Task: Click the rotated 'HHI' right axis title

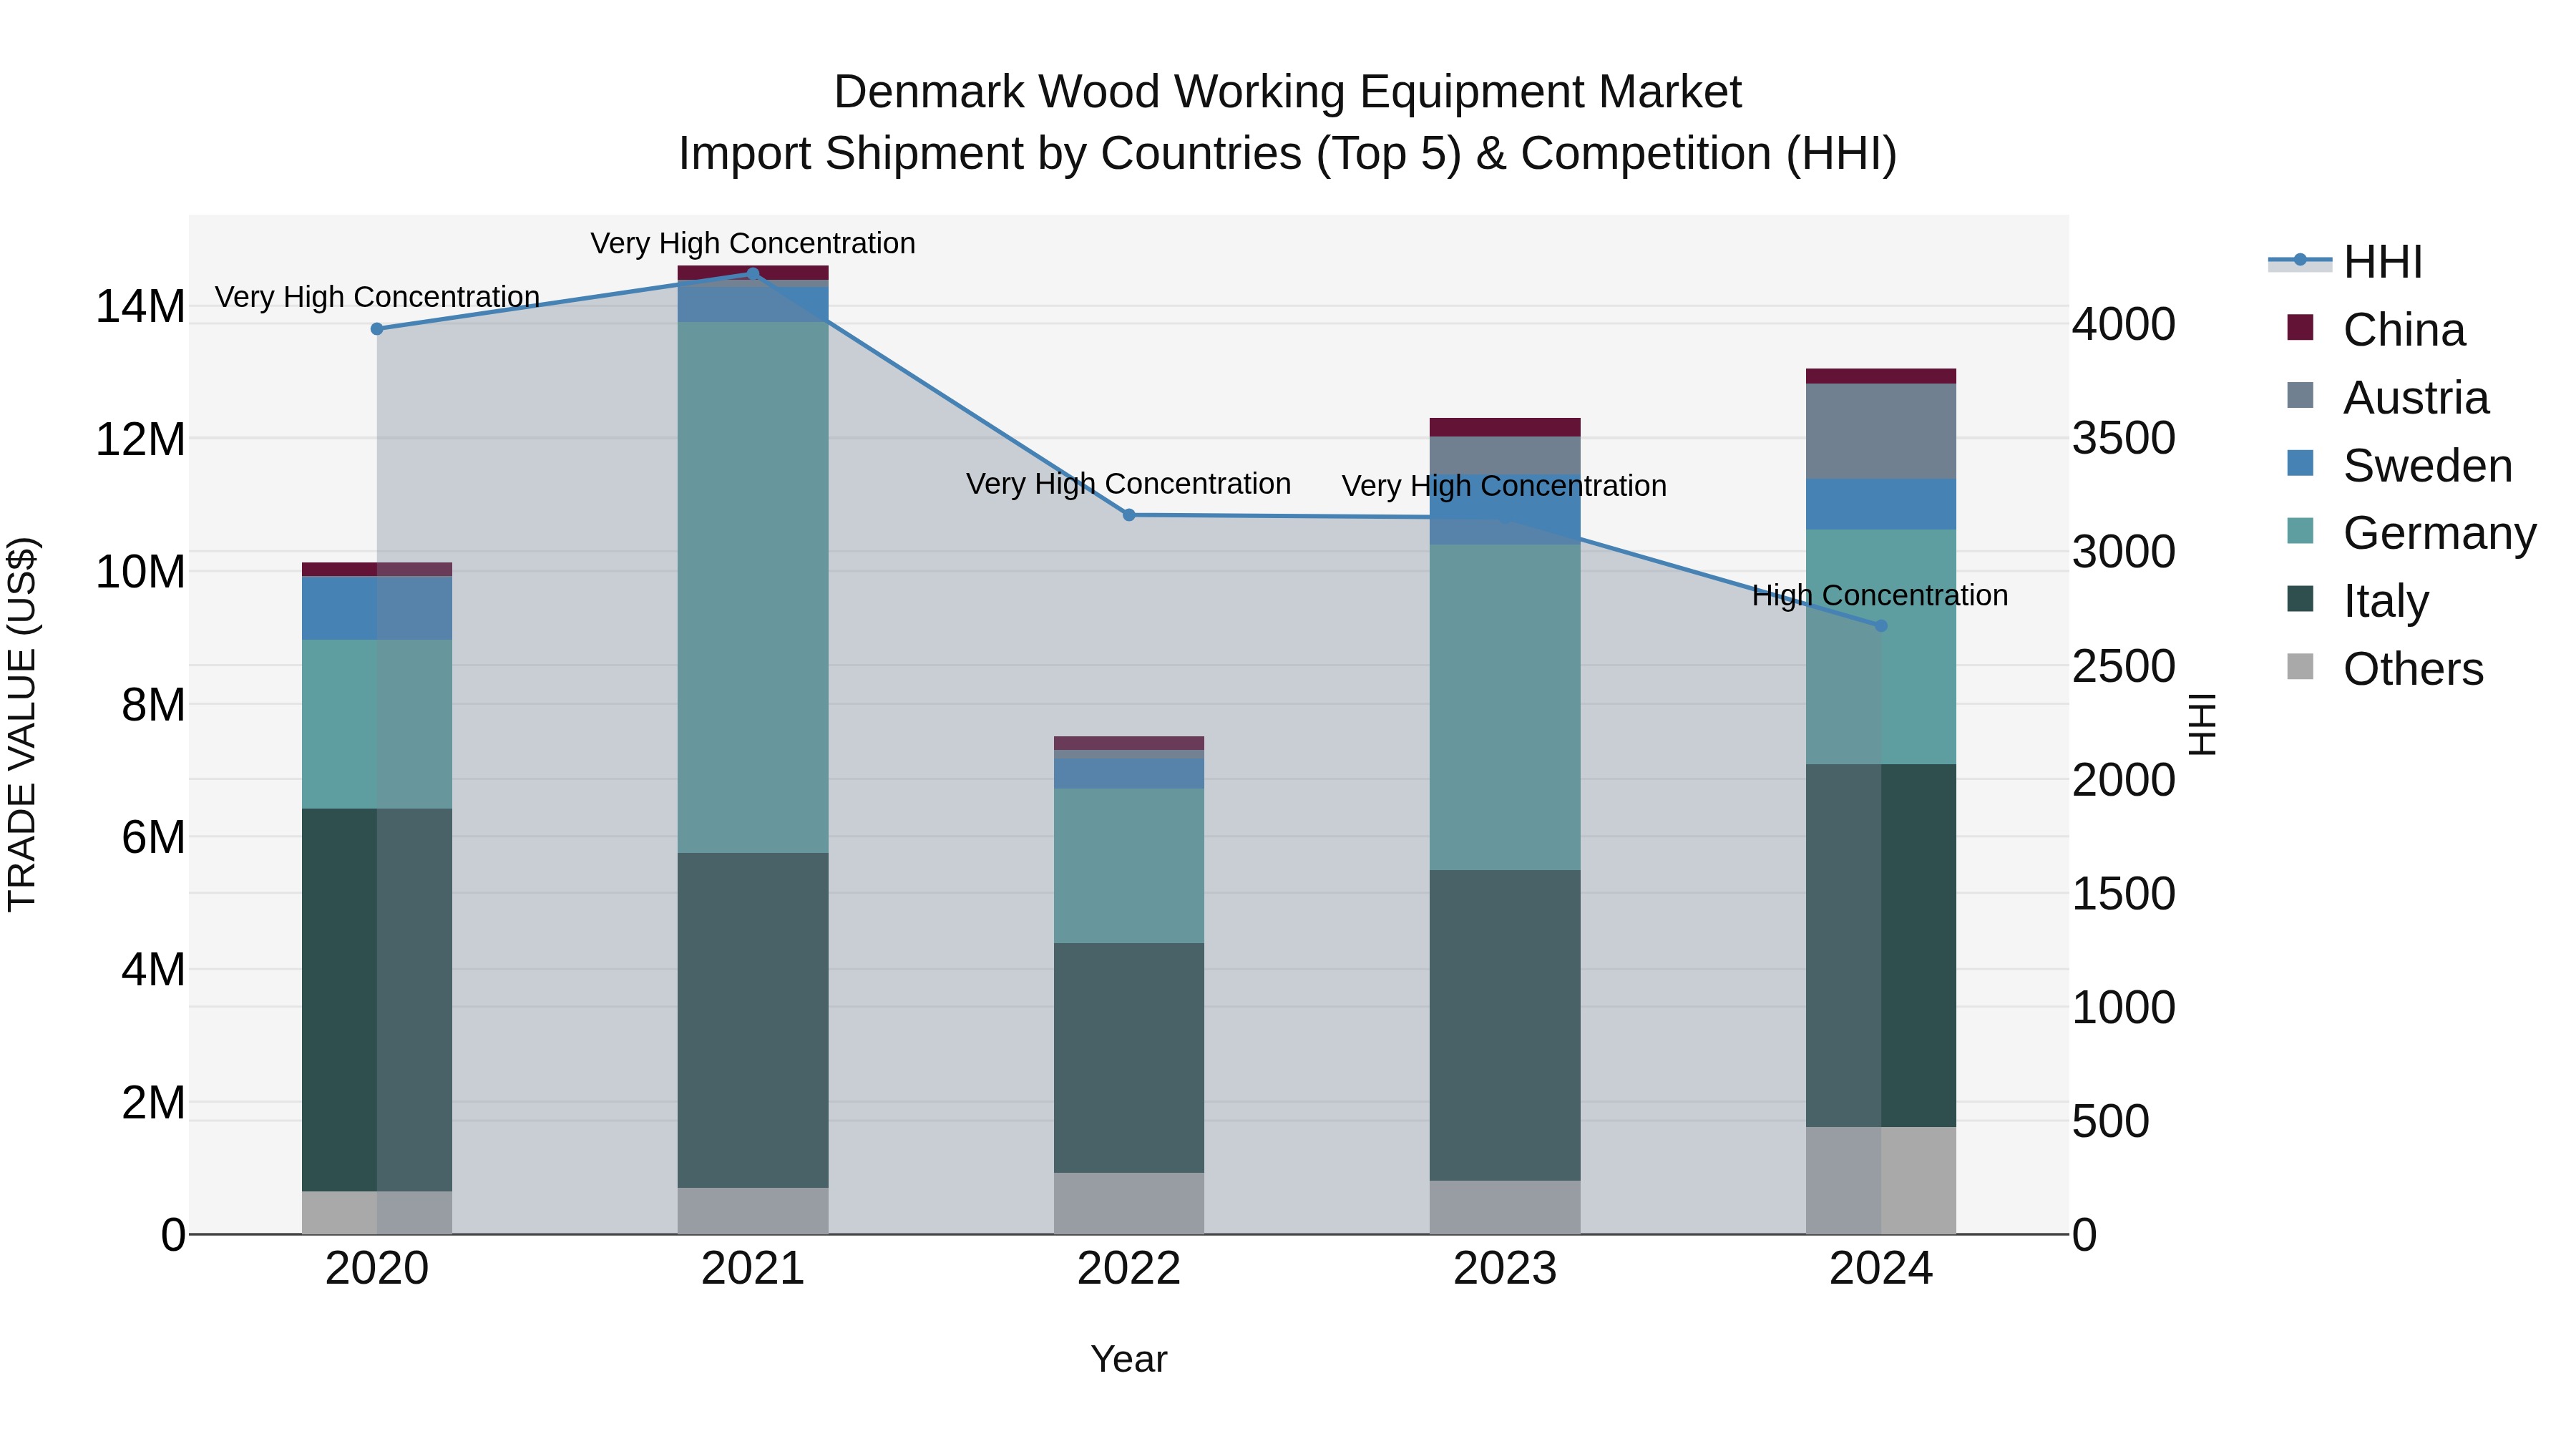Action: coord(2203,724)
